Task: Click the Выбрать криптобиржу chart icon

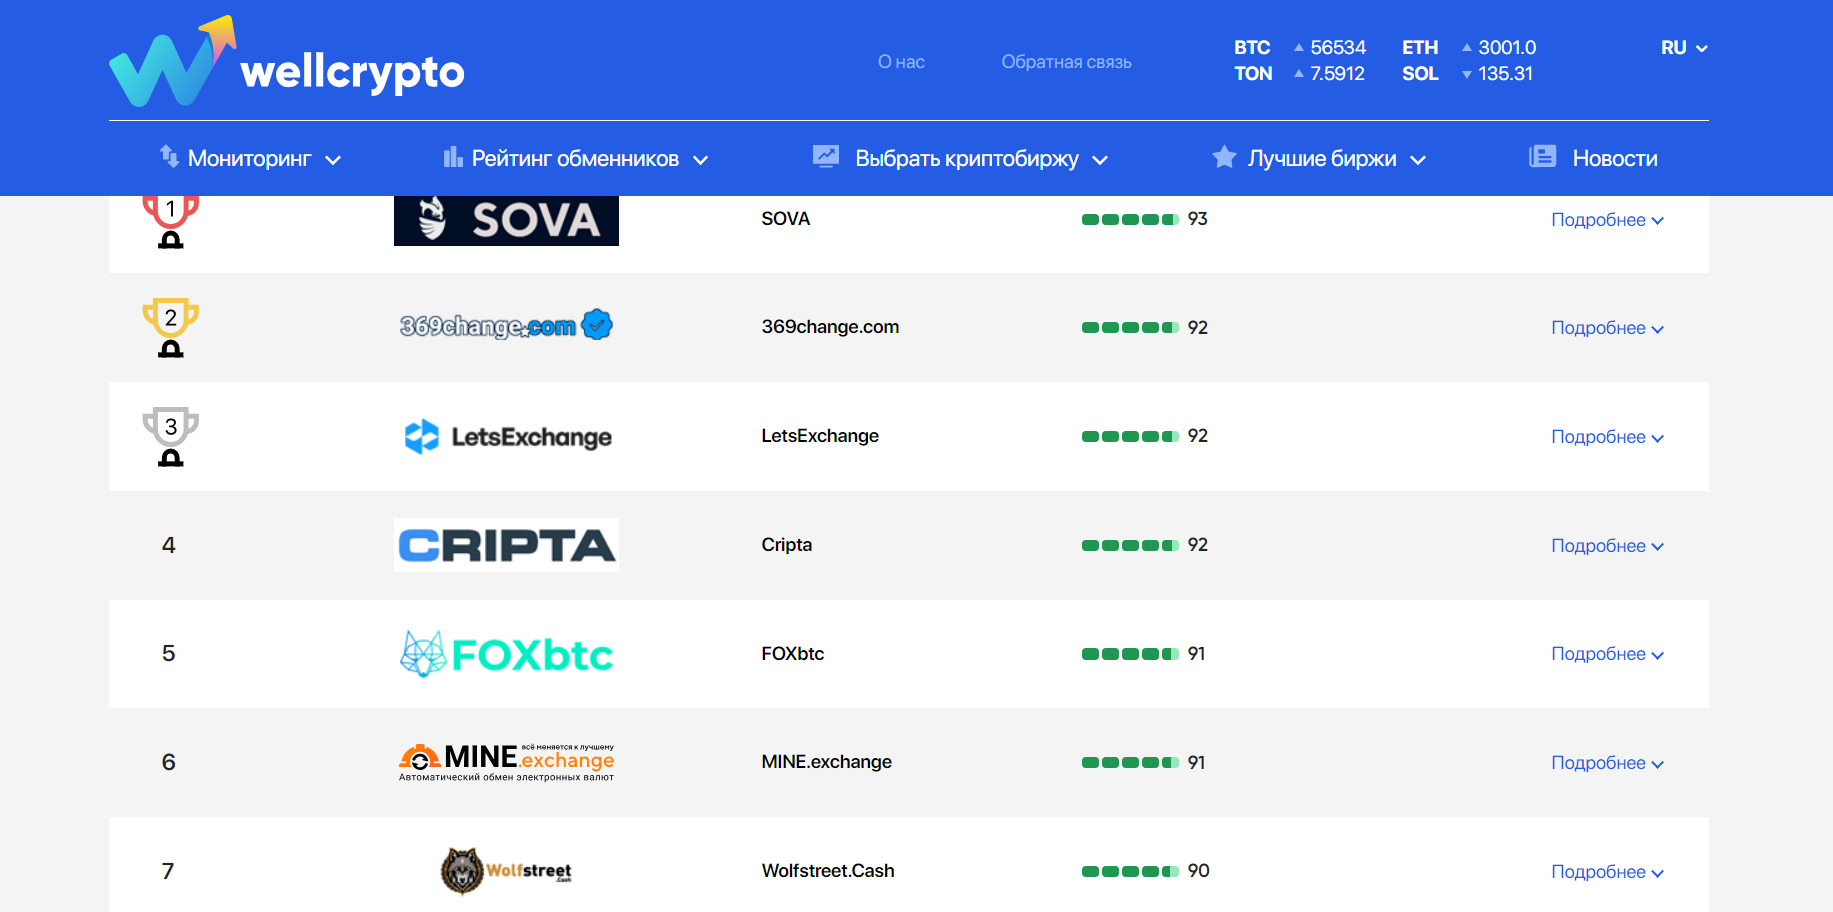Action: 826,156
